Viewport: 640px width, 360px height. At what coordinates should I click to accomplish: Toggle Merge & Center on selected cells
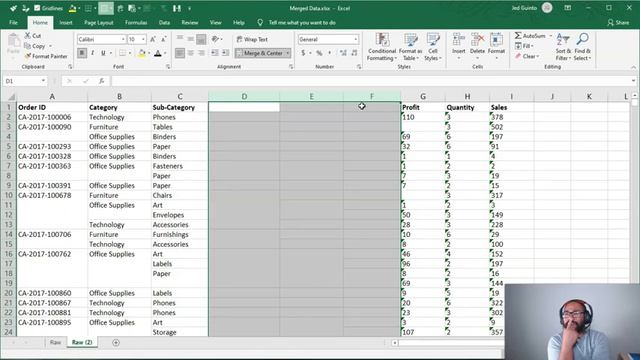260,53
